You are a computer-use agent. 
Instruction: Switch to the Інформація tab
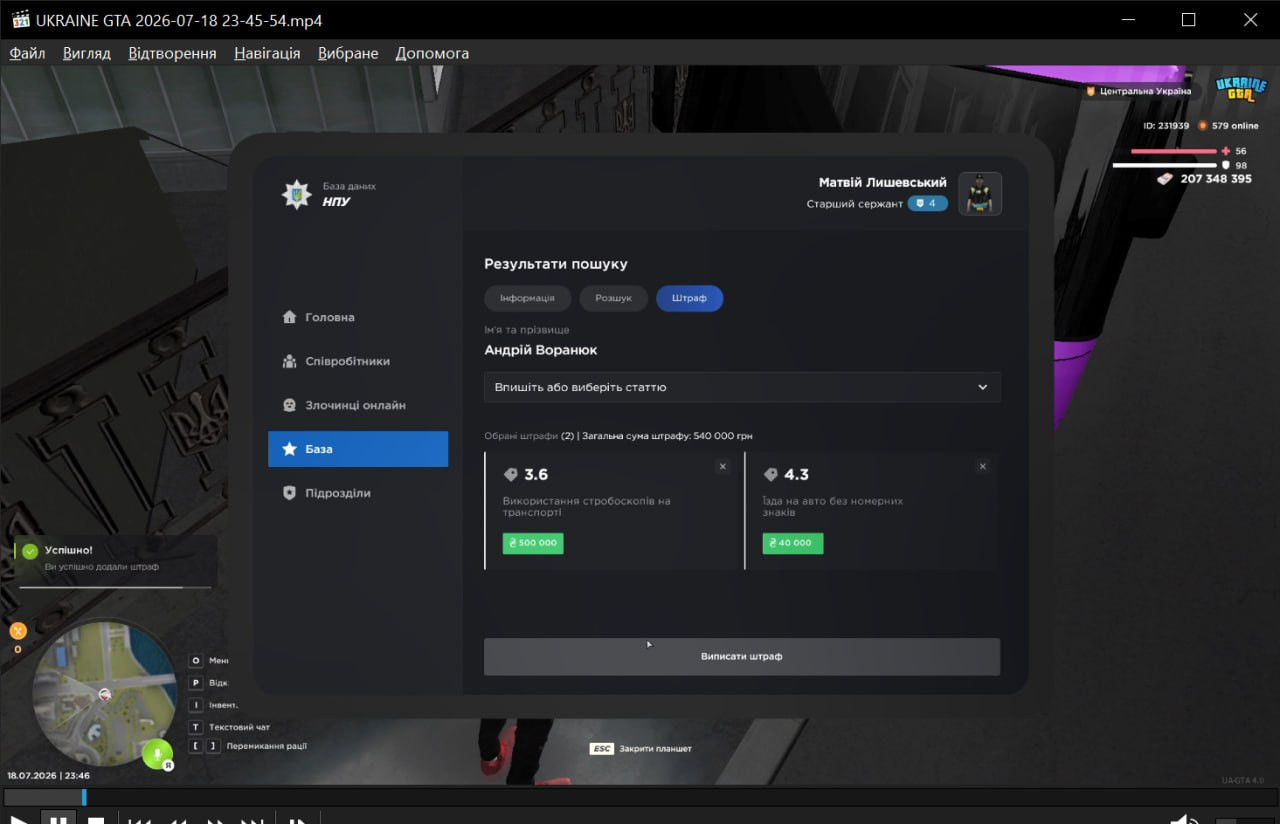[528, 298]
